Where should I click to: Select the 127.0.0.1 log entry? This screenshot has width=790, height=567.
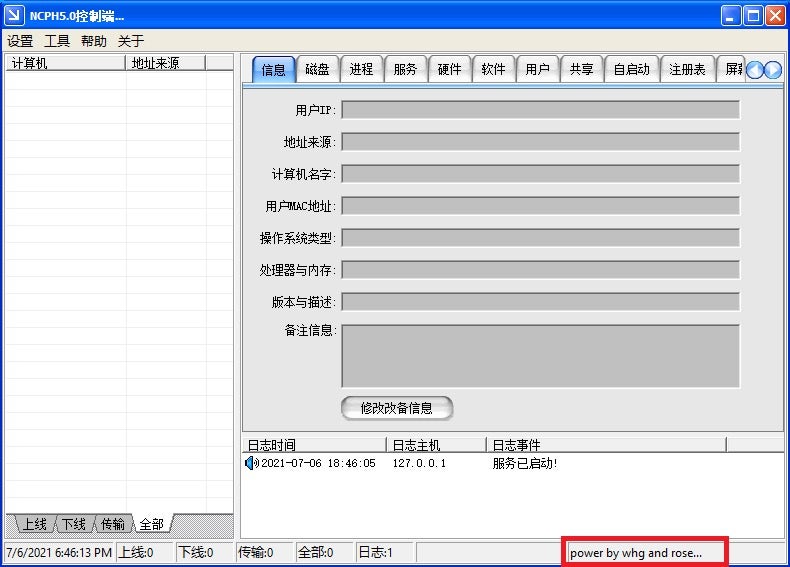click(419, 464)
